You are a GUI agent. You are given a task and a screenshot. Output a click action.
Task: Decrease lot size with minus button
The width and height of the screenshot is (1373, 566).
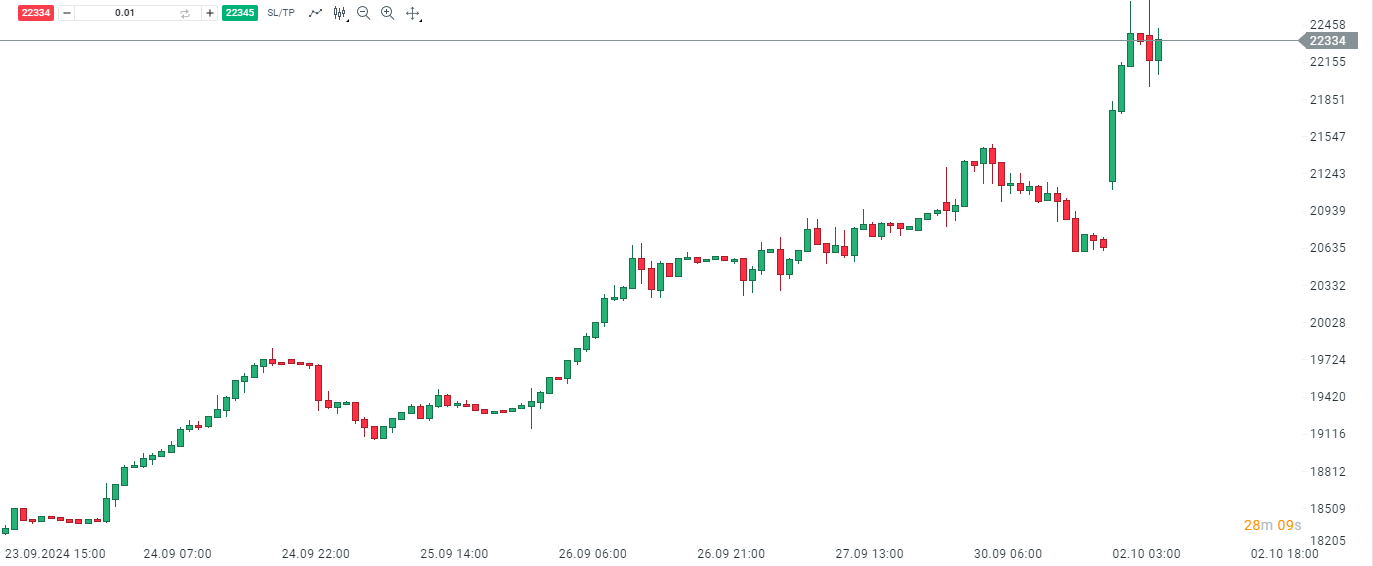(x=67, y=13)
